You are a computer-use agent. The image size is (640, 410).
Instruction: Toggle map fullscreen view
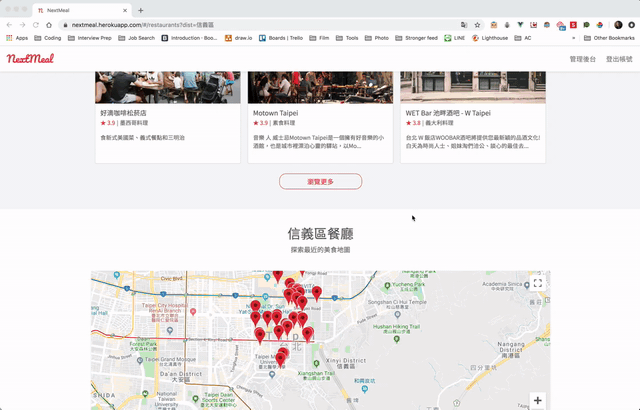(538, 283)
